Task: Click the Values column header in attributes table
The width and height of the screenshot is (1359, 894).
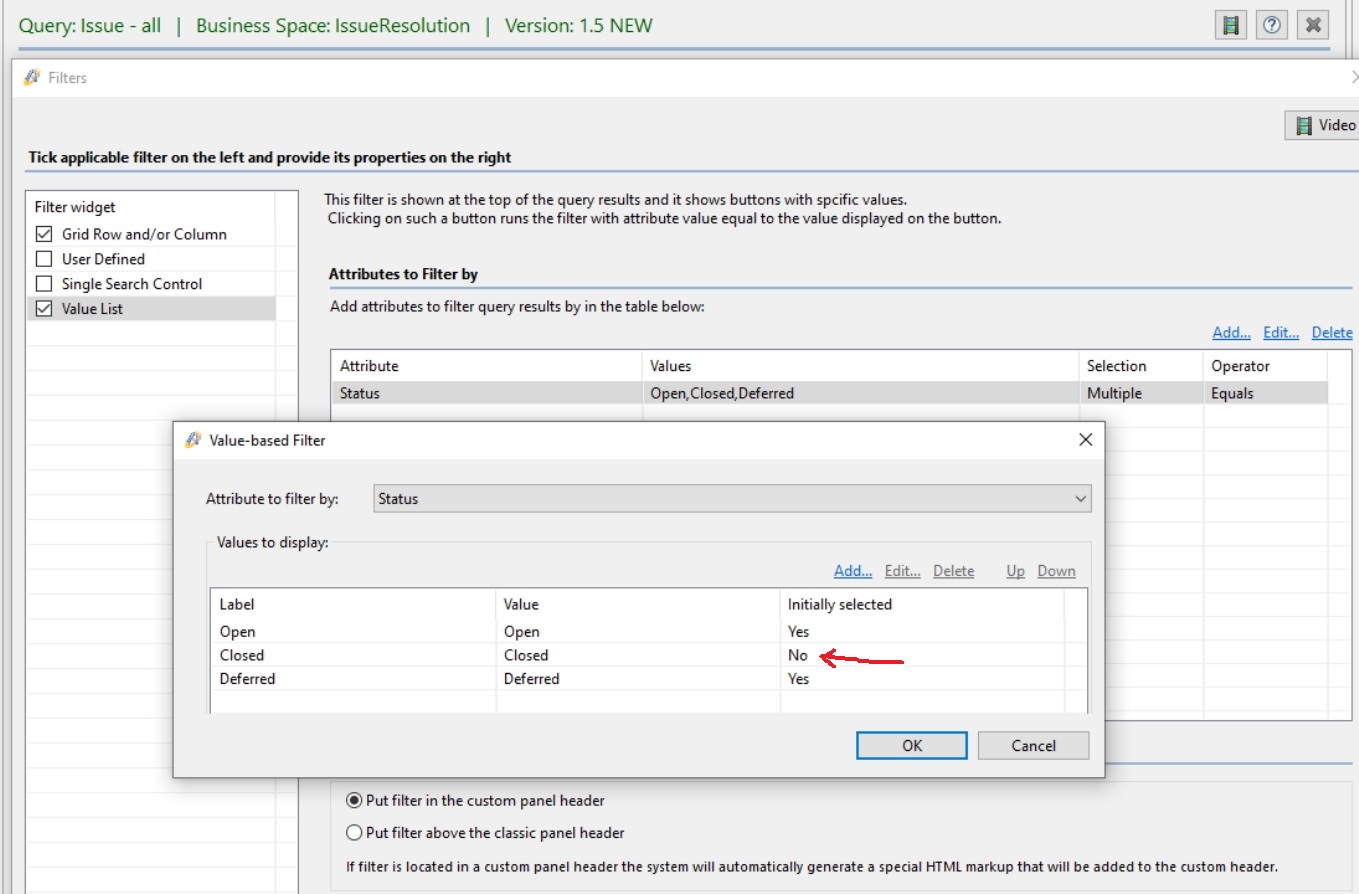Action: (x=860, y=366)
